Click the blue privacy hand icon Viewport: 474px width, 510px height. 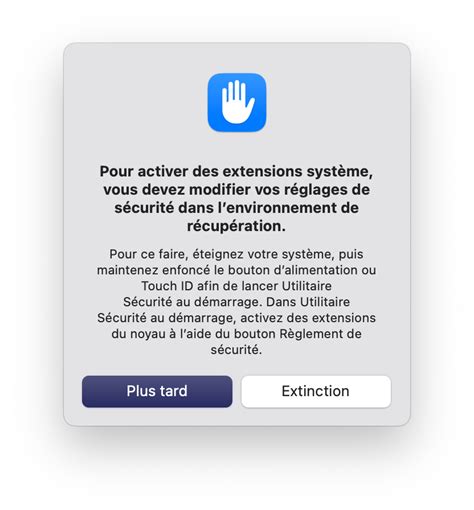(237, 102)
